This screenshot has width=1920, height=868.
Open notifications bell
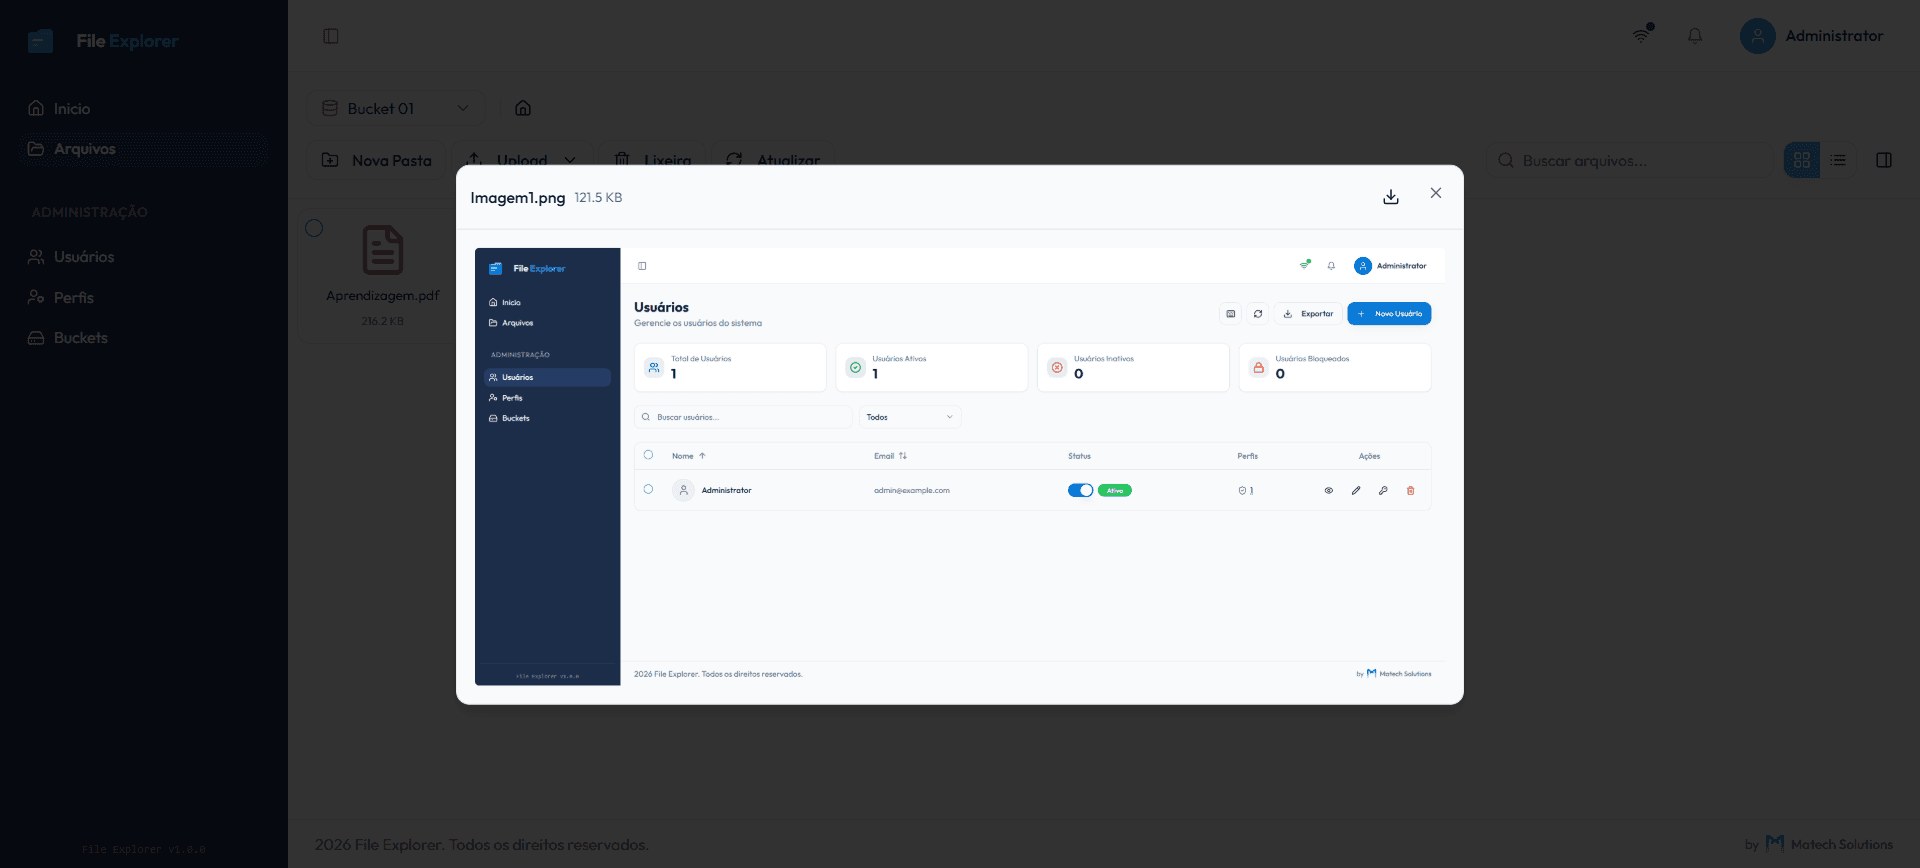1695,36
